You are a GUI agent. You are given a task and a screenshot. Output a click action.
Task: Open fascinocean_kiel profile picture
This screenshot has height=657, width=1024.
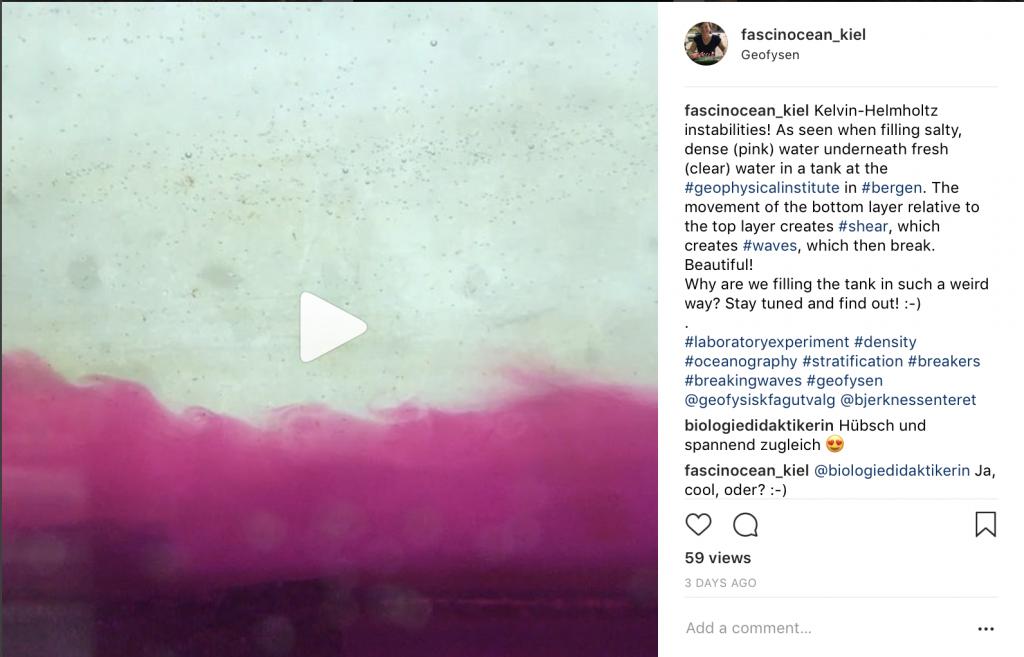[706, 44]
